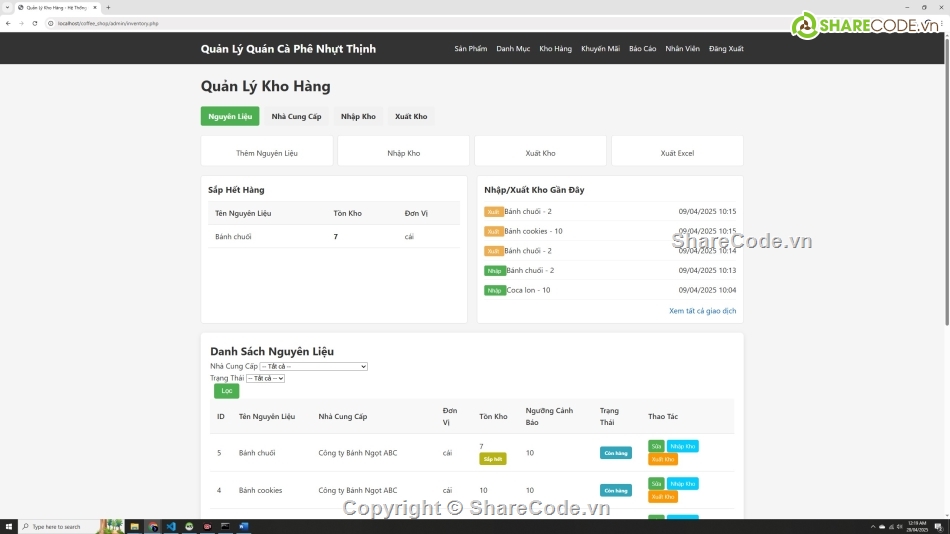Viewport: 950px width, 534px height.
Task: Click the Xuất Kho action card
Action: click(x=540, y=153)
